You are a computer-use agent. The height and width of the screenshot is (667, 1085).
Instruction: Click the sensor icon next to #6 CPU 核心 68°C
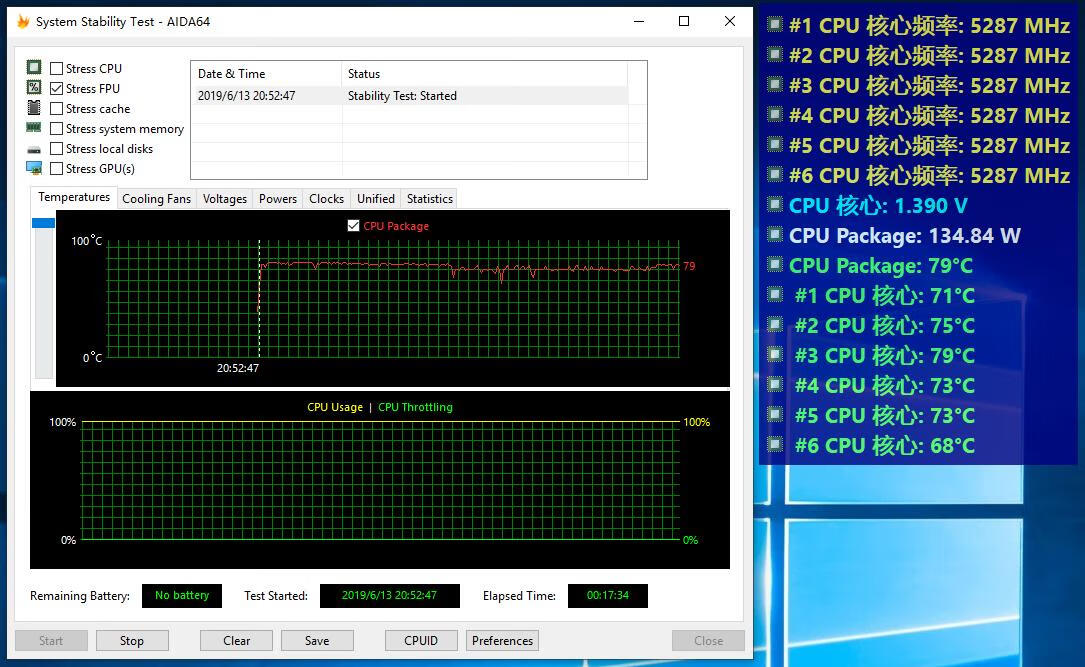775,444
